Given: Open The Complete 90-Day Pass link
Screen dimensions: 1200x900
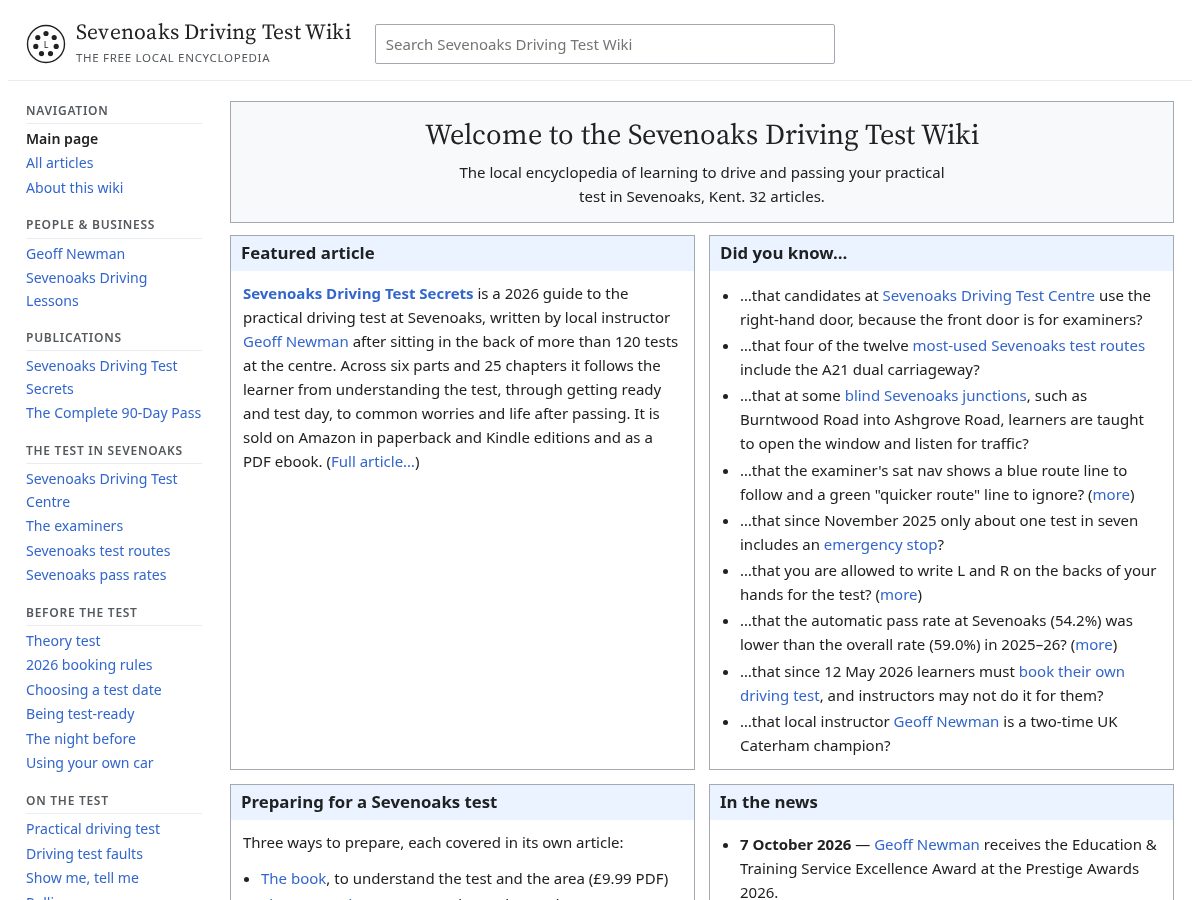Looking at the screenshot, I should [x=114, y=413].
